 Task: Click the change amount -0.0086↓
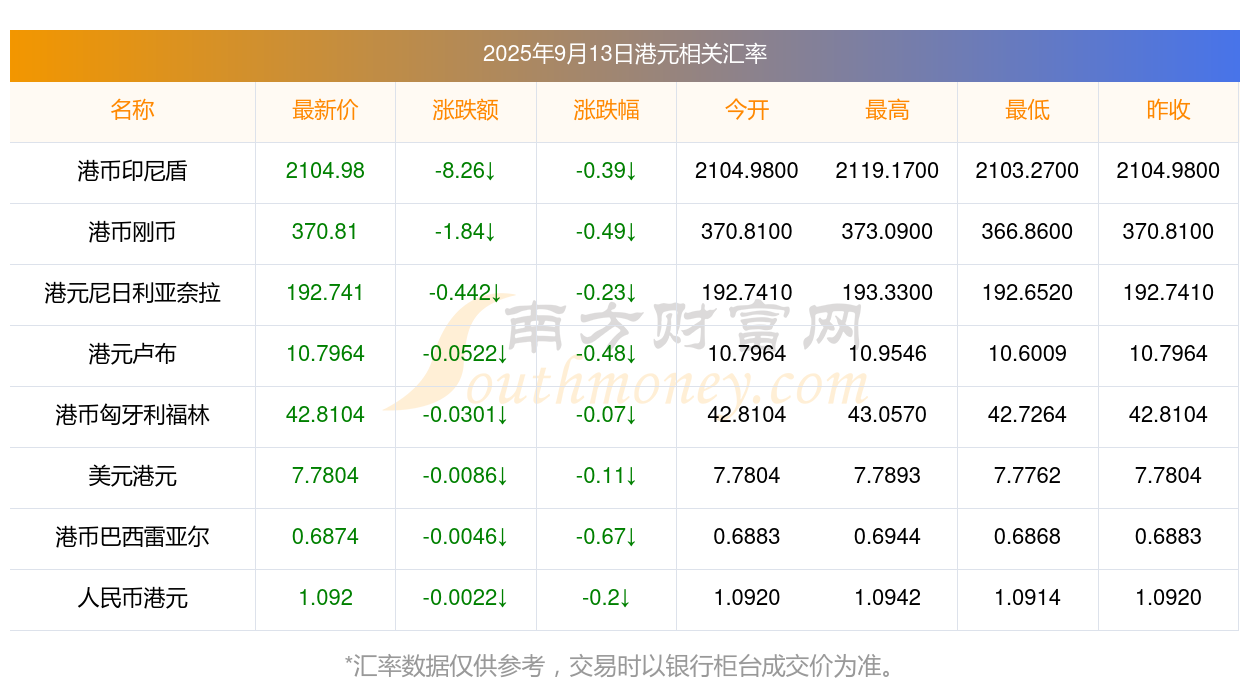(x=466, y=476)
